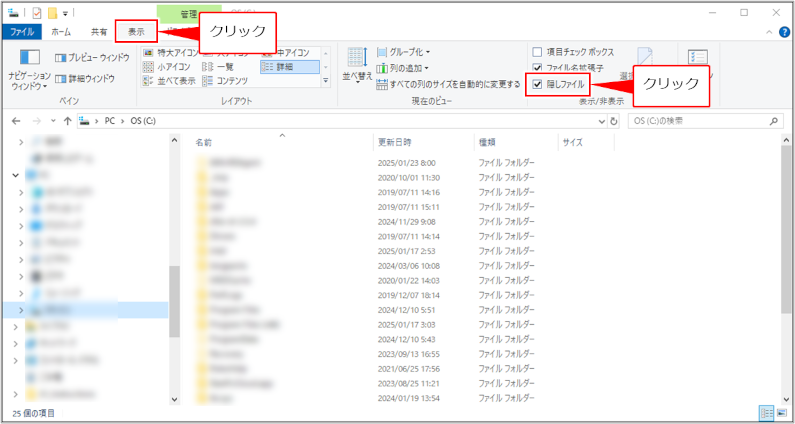Switch to large icons view in status bar

click(783, 412)
